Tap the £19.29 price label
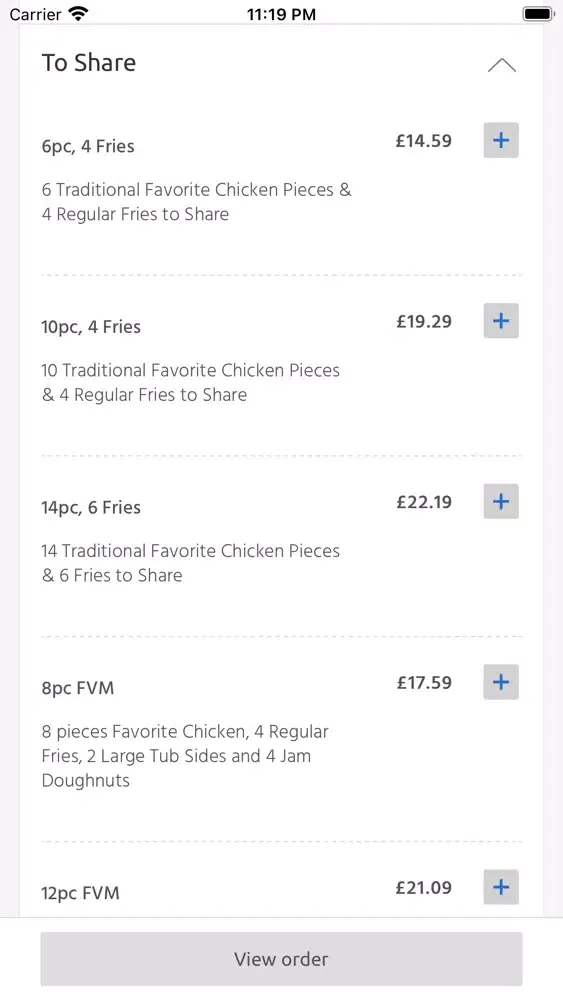563x1000 pixels. tap(423, 321)
